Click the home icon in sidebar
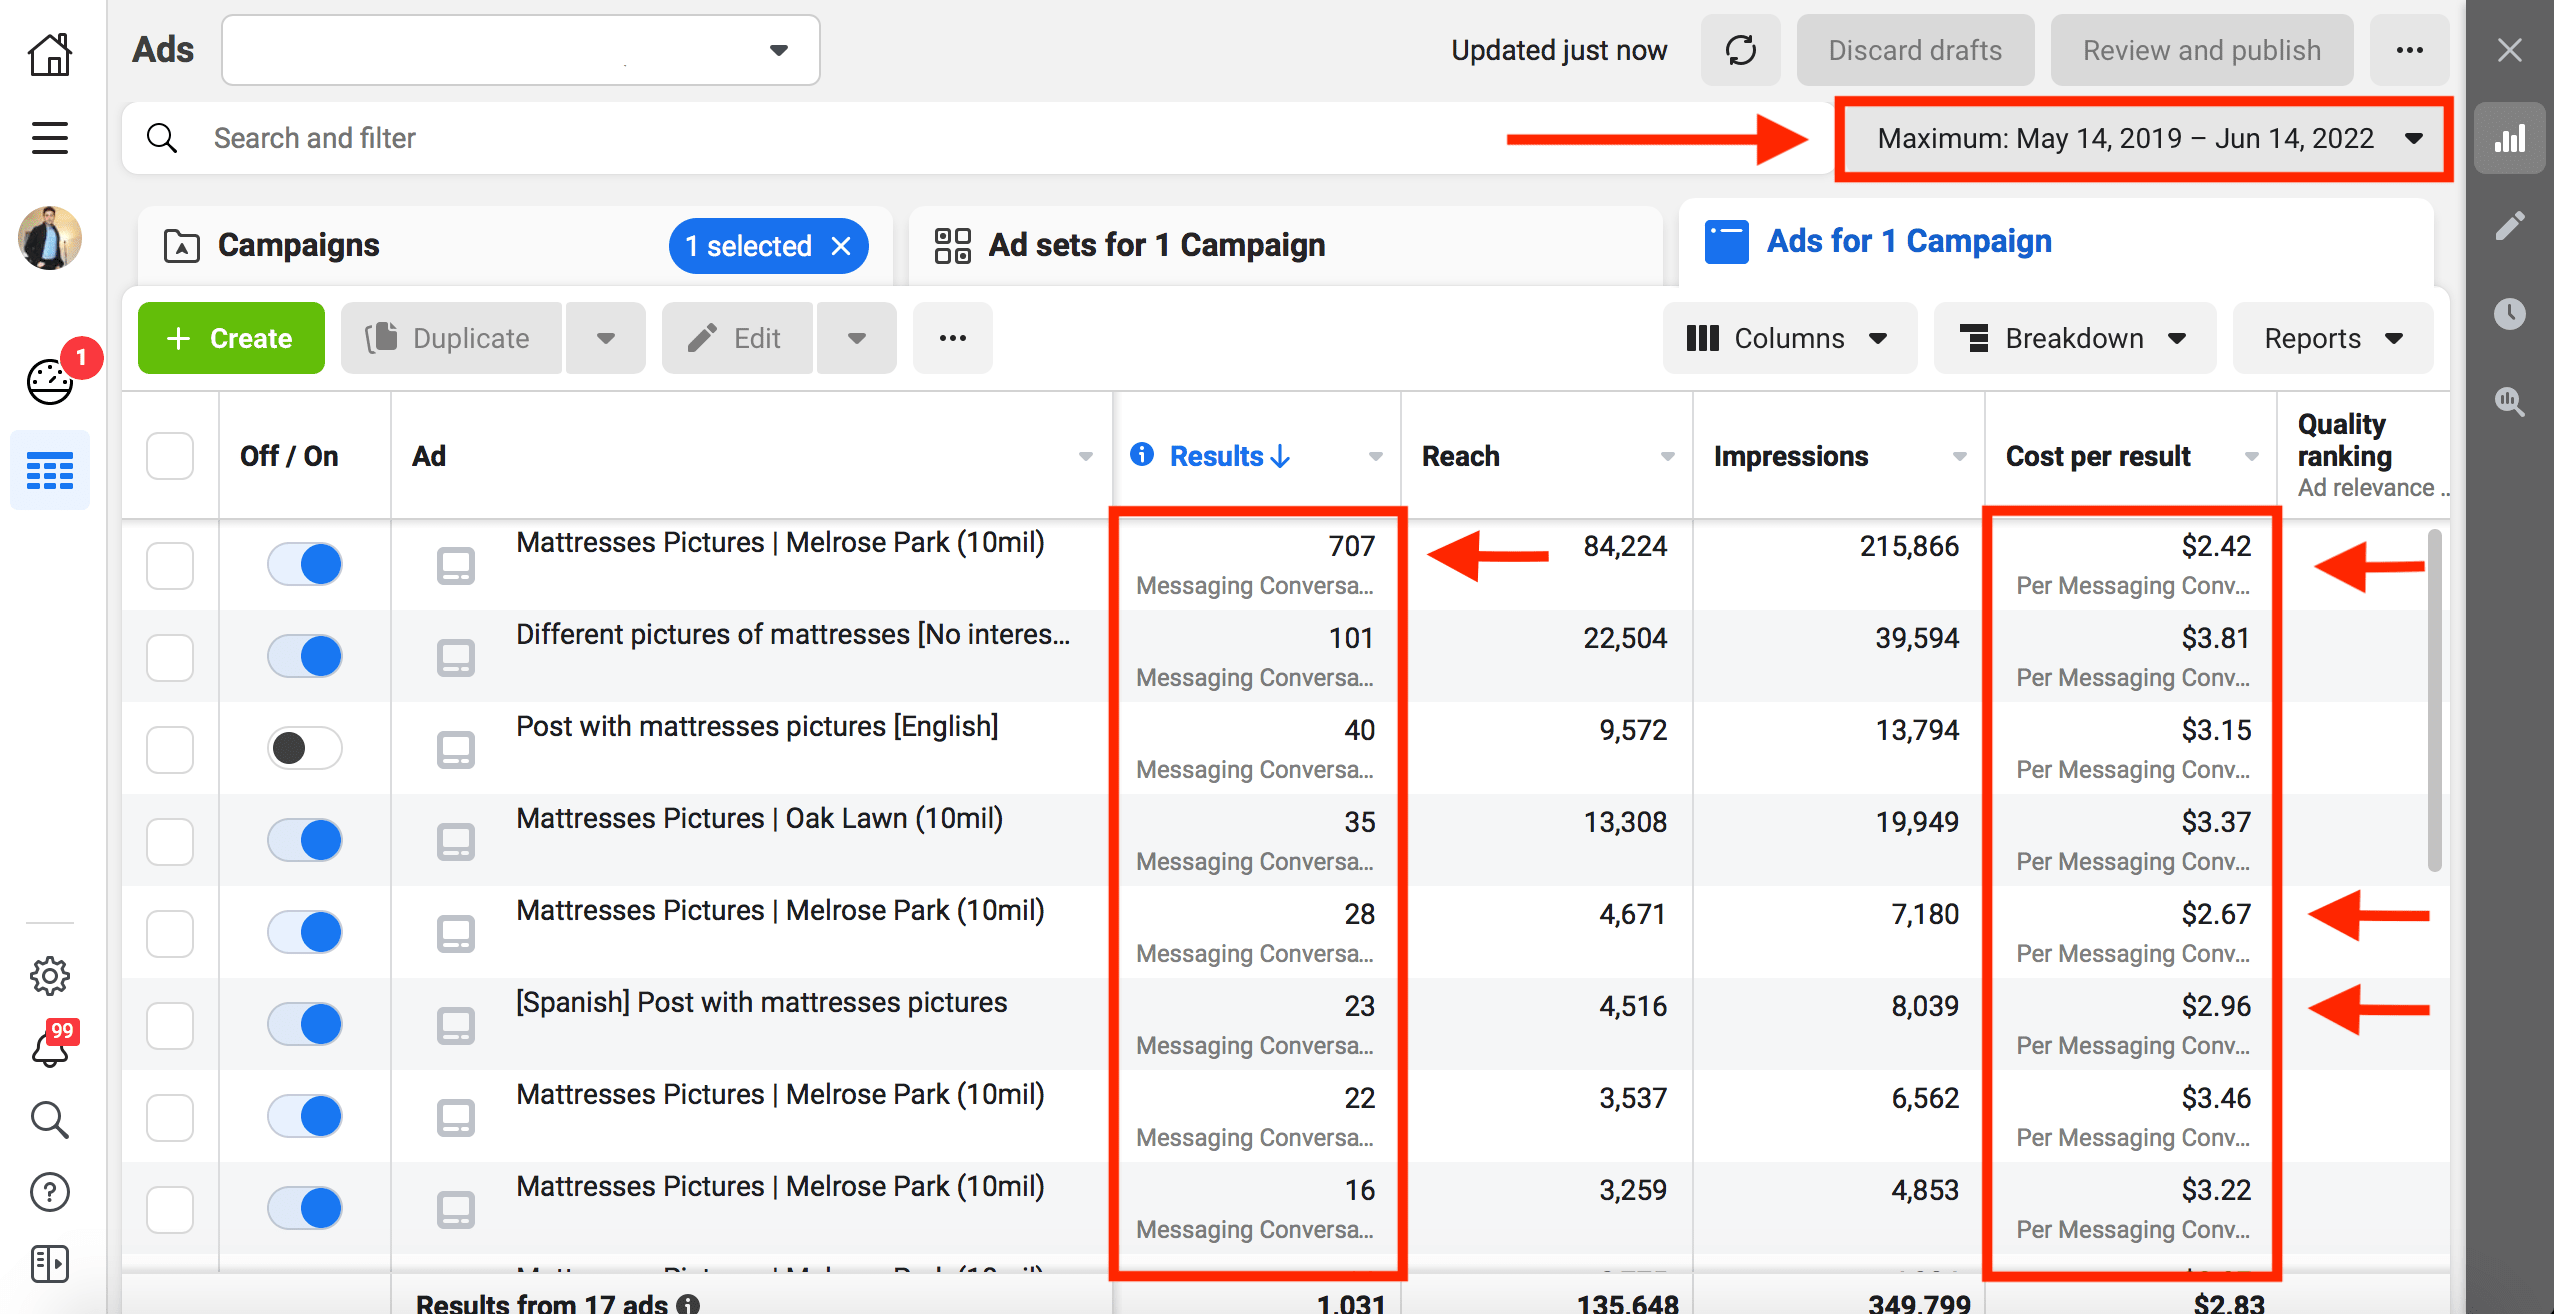The height and width of the screenshot is (1314, 2554). 49,54
